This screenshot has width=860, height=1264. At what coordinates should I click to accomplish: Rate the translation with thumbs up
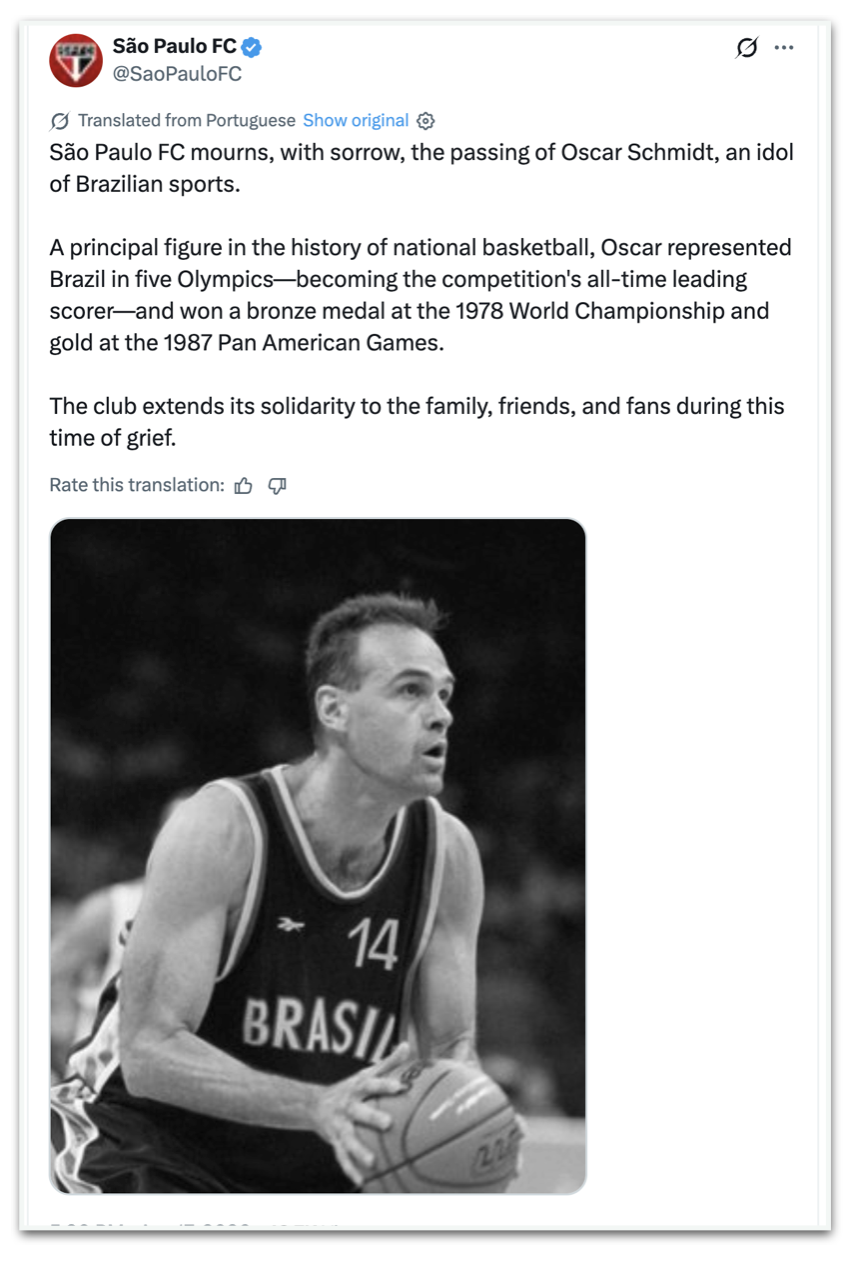[243, 486]
